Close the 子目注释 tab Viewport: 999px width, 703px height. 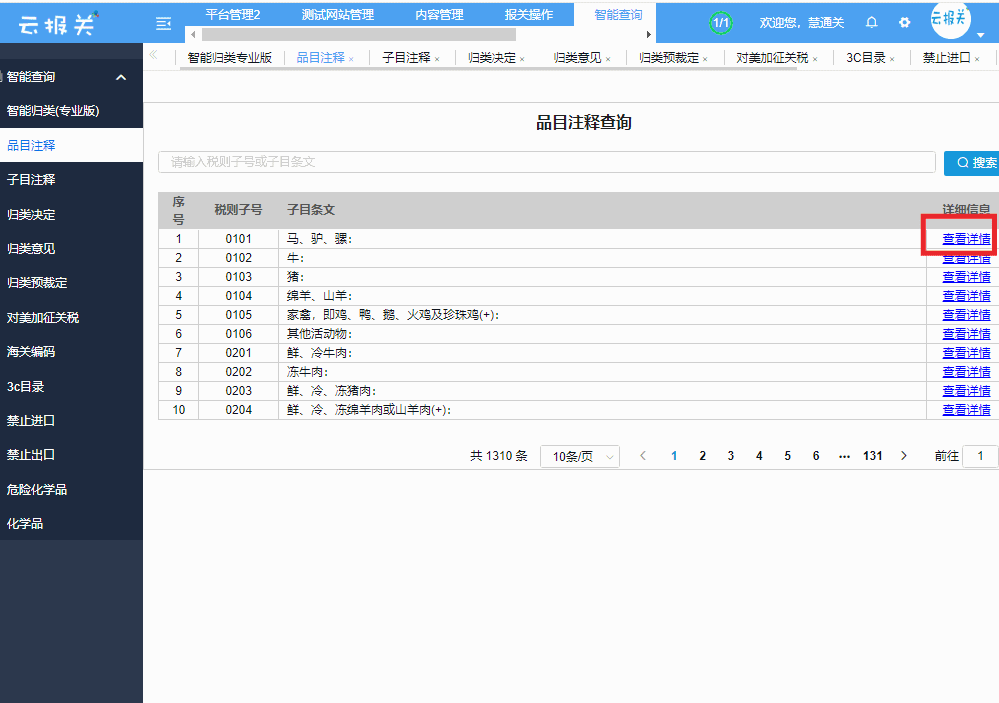pos(437,59)
